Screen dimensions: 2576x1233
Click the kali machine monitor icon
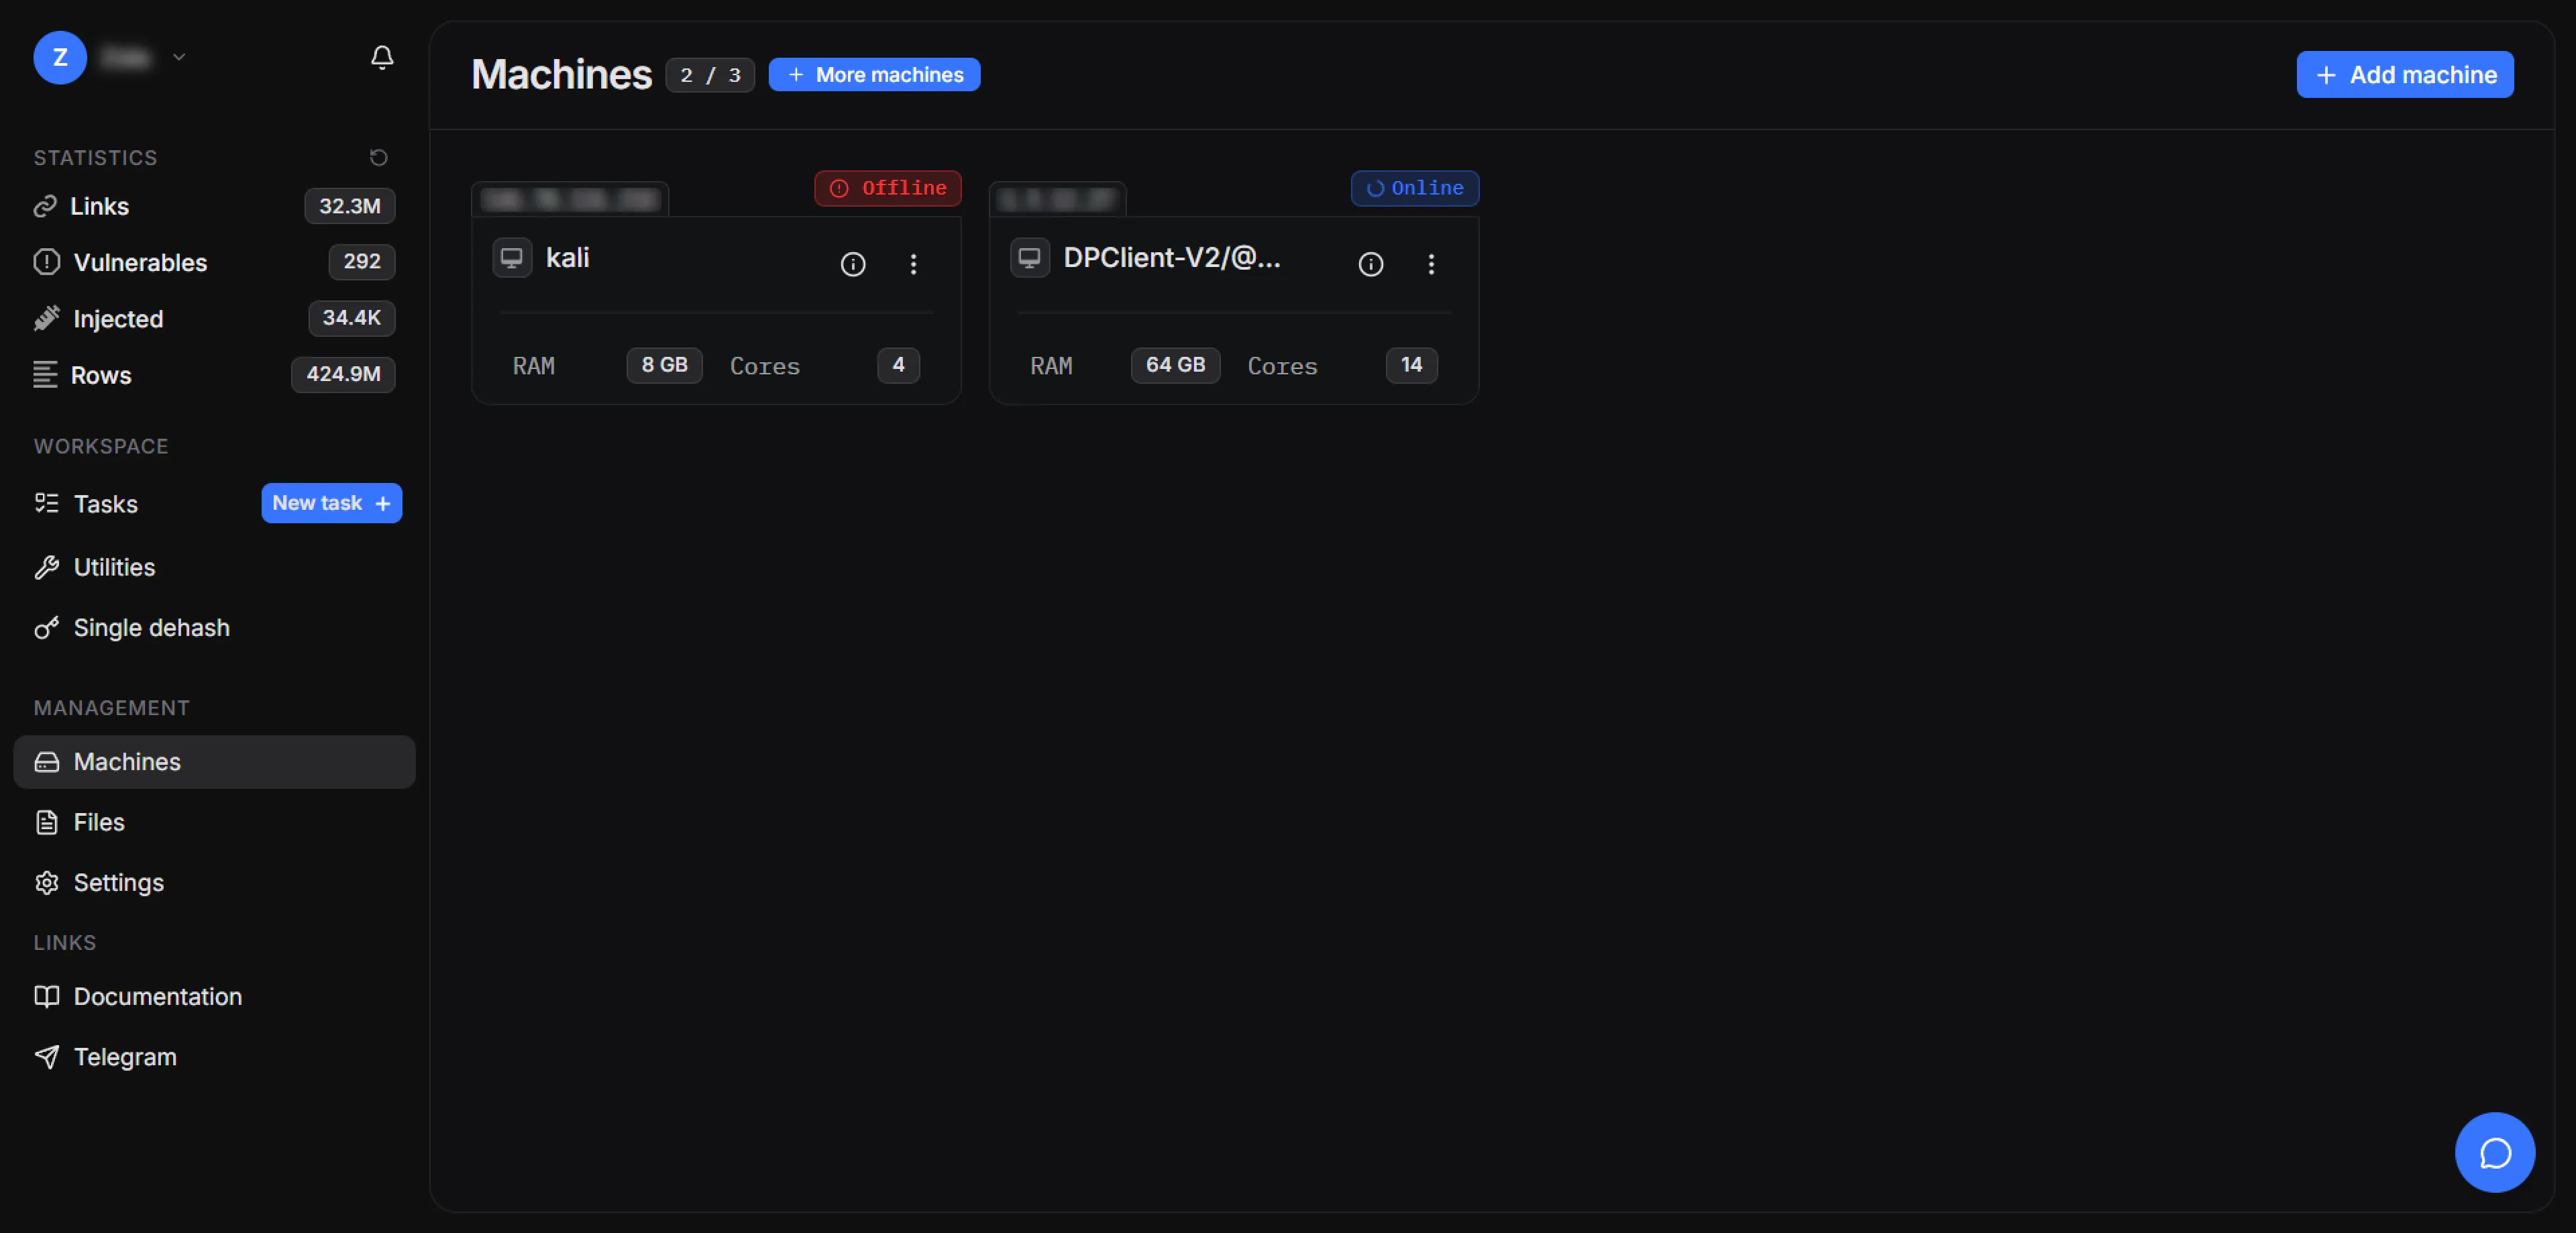coord(512,258)
